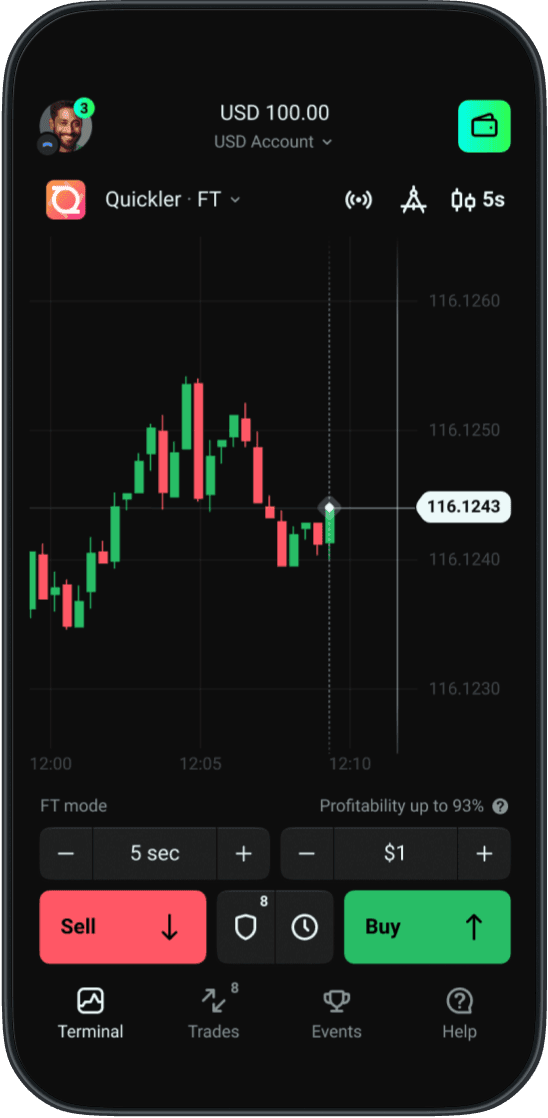Go to the Help tab
This screenshot has height=1118, width=548.
pos(460,1013)
